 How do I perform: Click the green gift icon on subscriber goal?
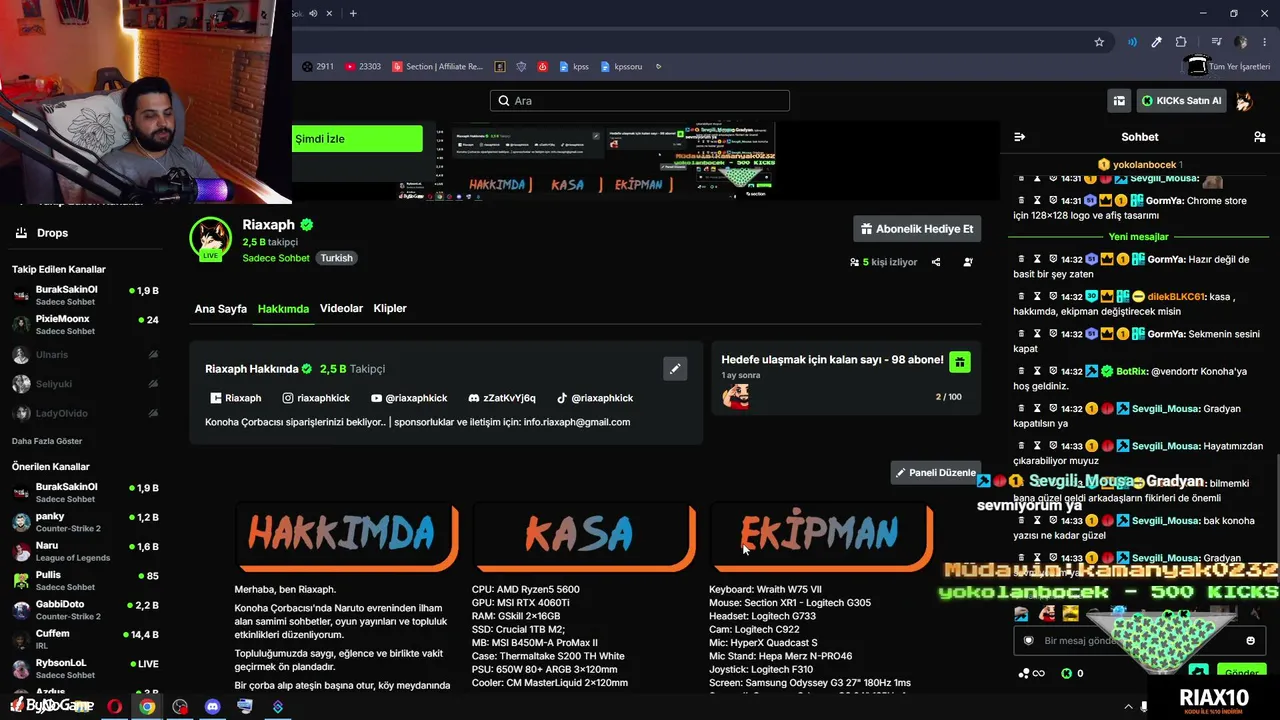959,362
